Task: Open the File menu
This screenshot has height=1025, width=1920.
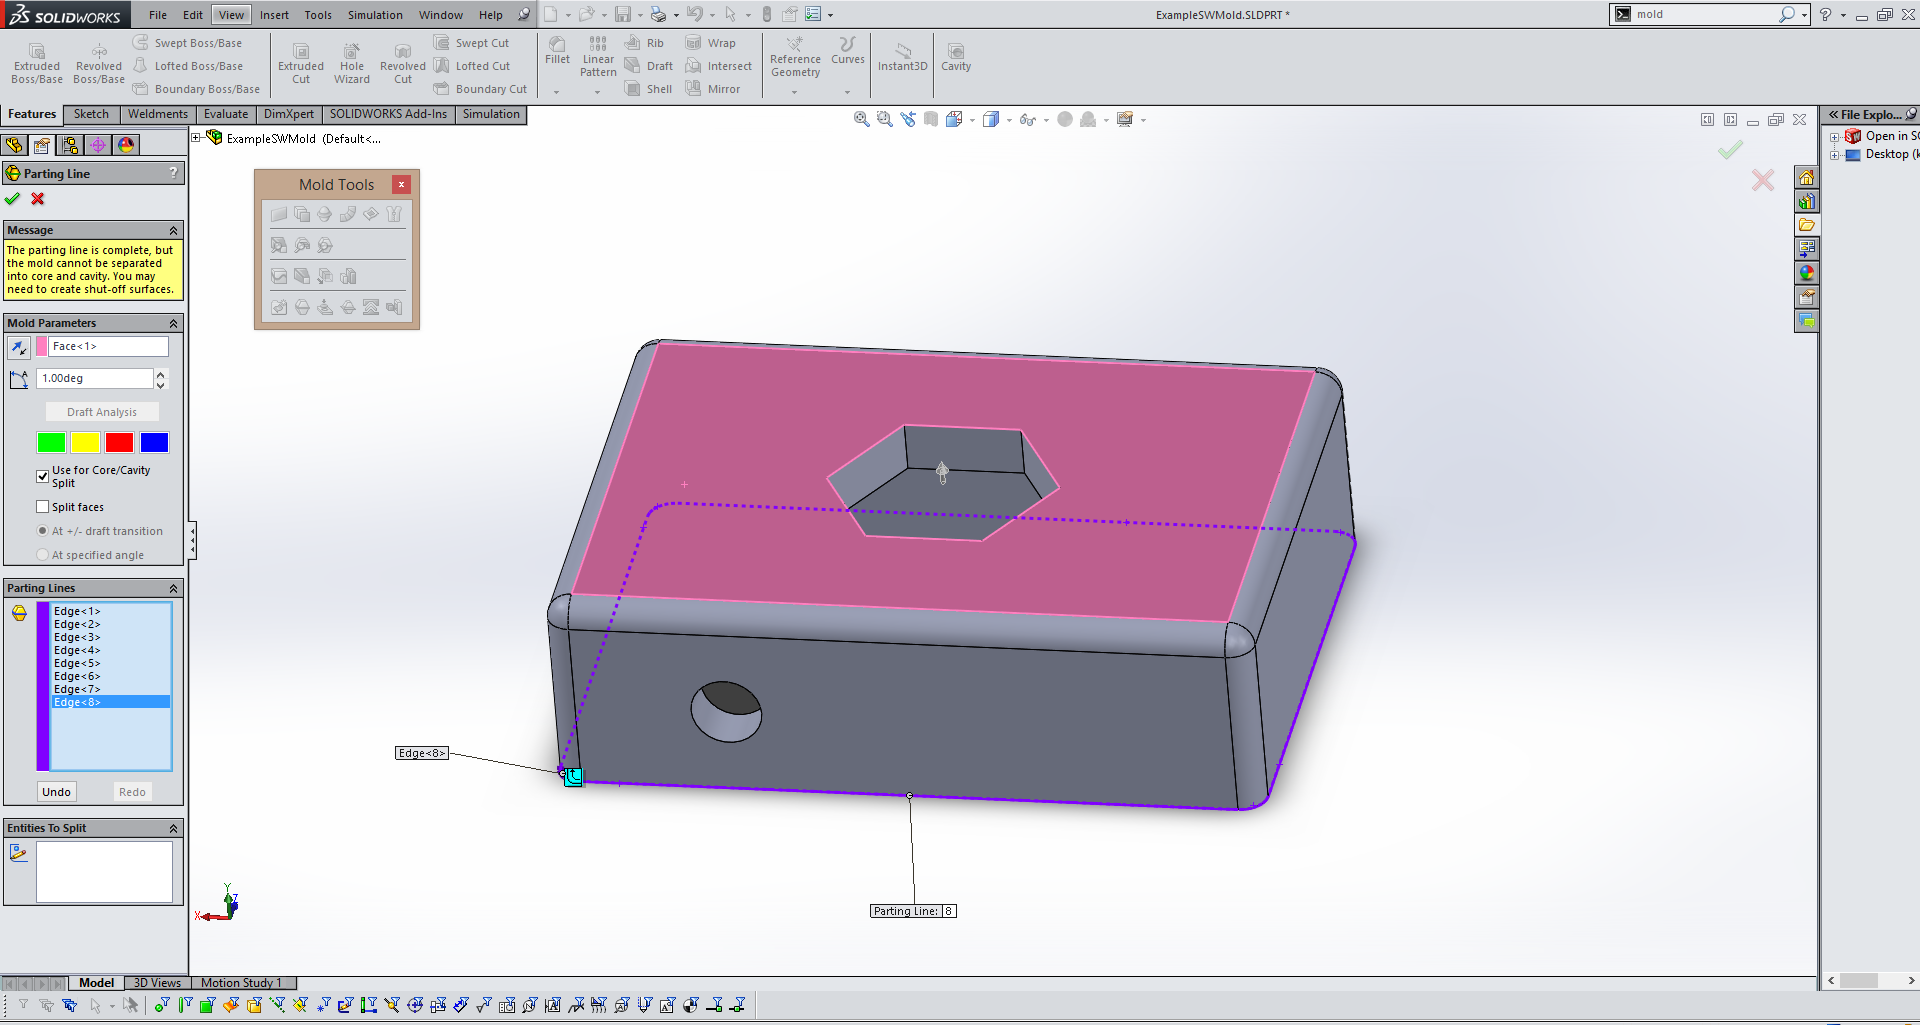Action: click(158, 15)
